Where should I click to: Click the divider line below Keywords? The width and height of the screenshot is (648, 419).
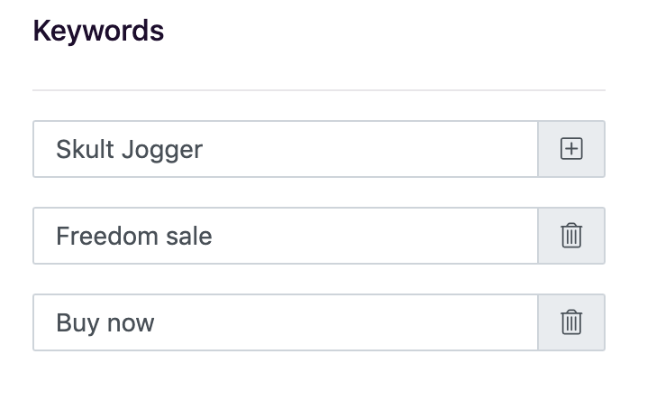(x=318, y=90)
